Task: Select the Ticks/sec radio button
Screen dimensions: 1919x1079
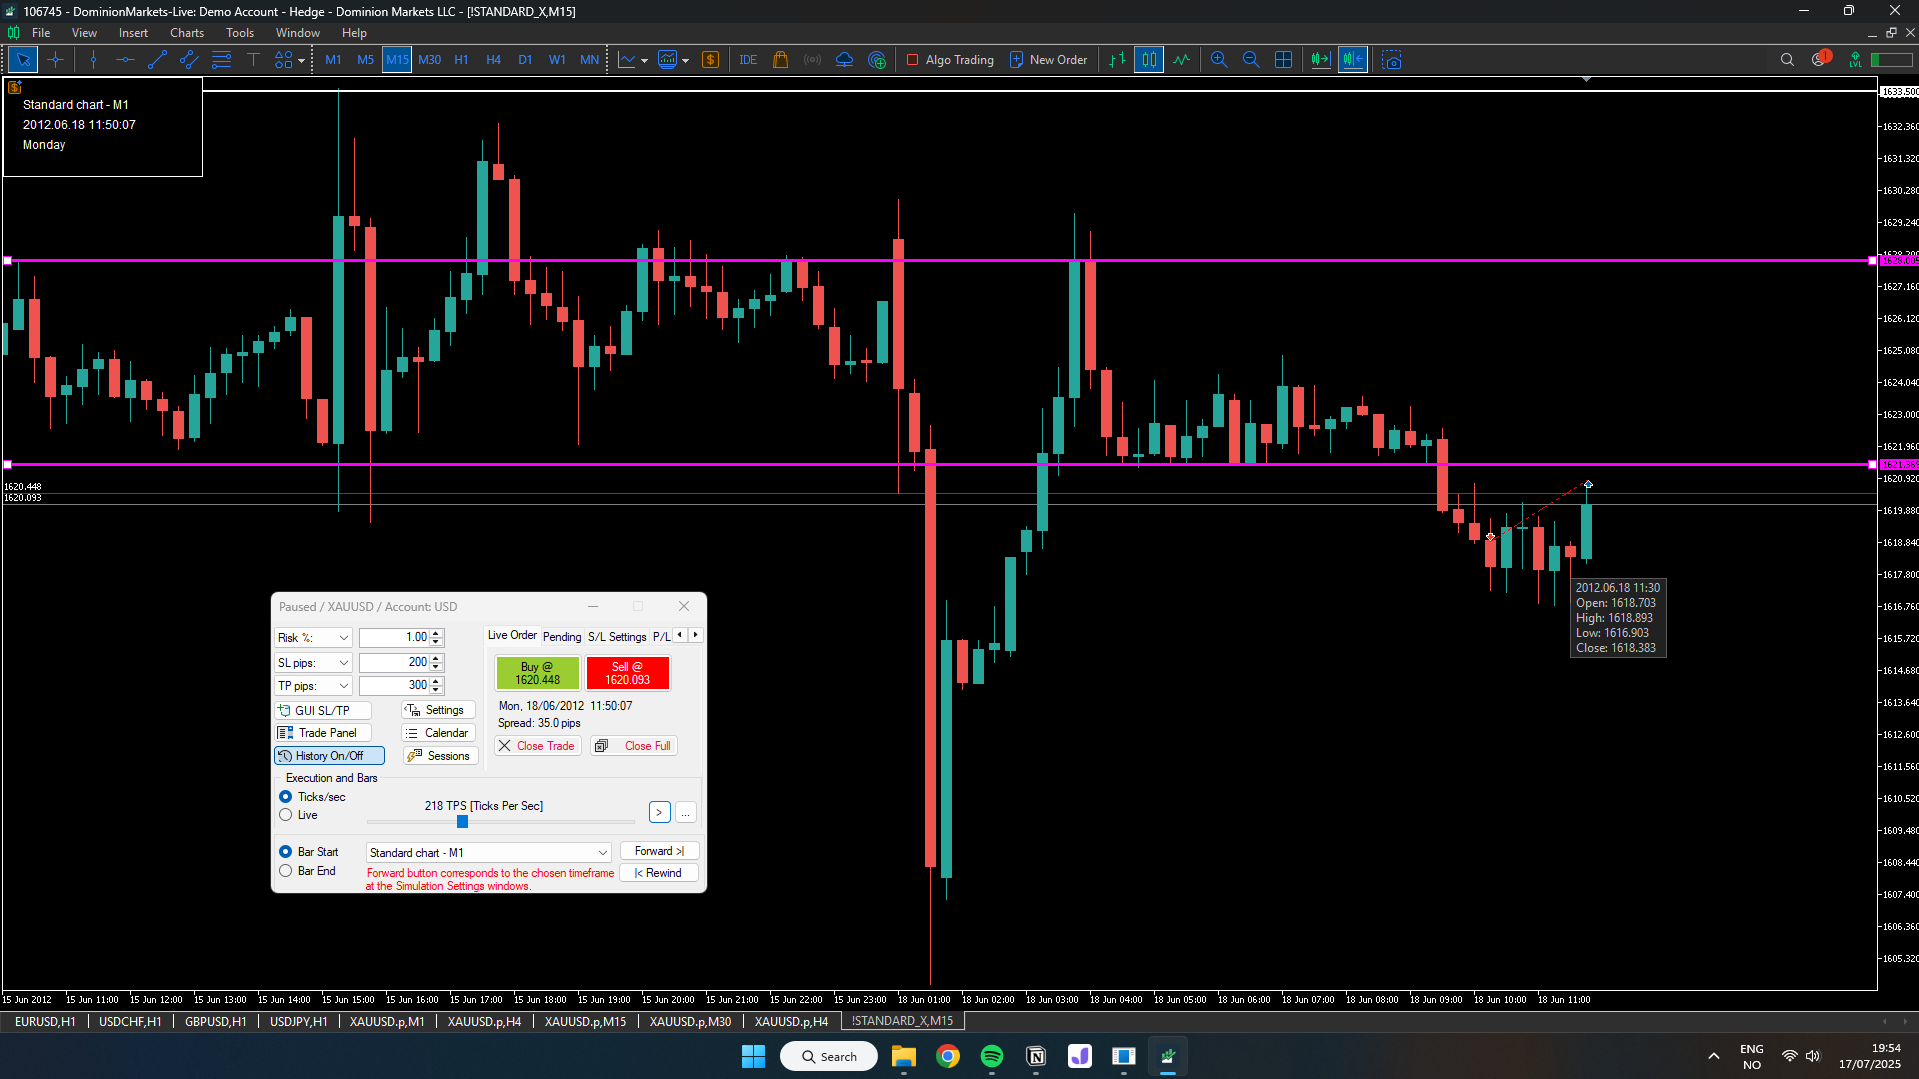Action: click(286, 797)
